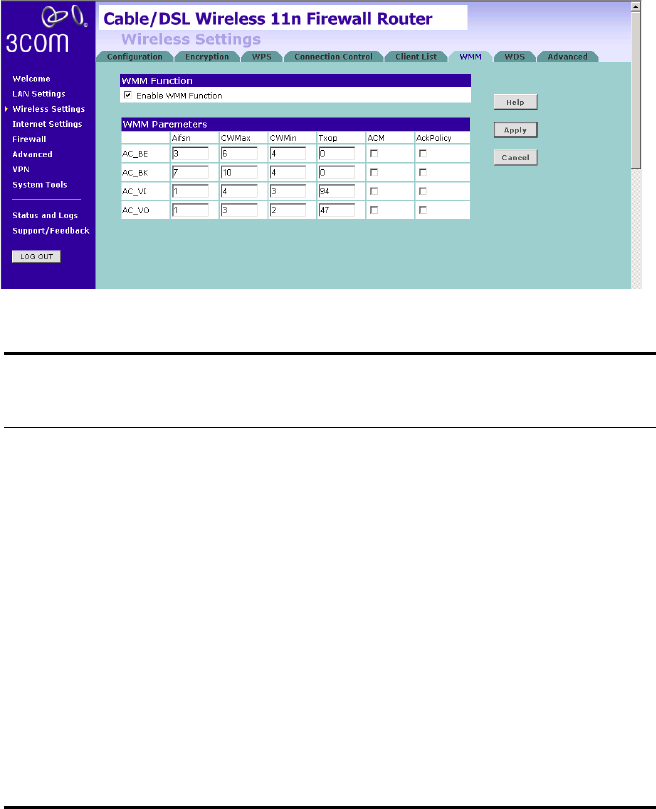The width and height of the screenshot is (656, 809).
Task: Click the vertical scrollbar thumb
Action: pyautogui.click(x=636, y=90)
